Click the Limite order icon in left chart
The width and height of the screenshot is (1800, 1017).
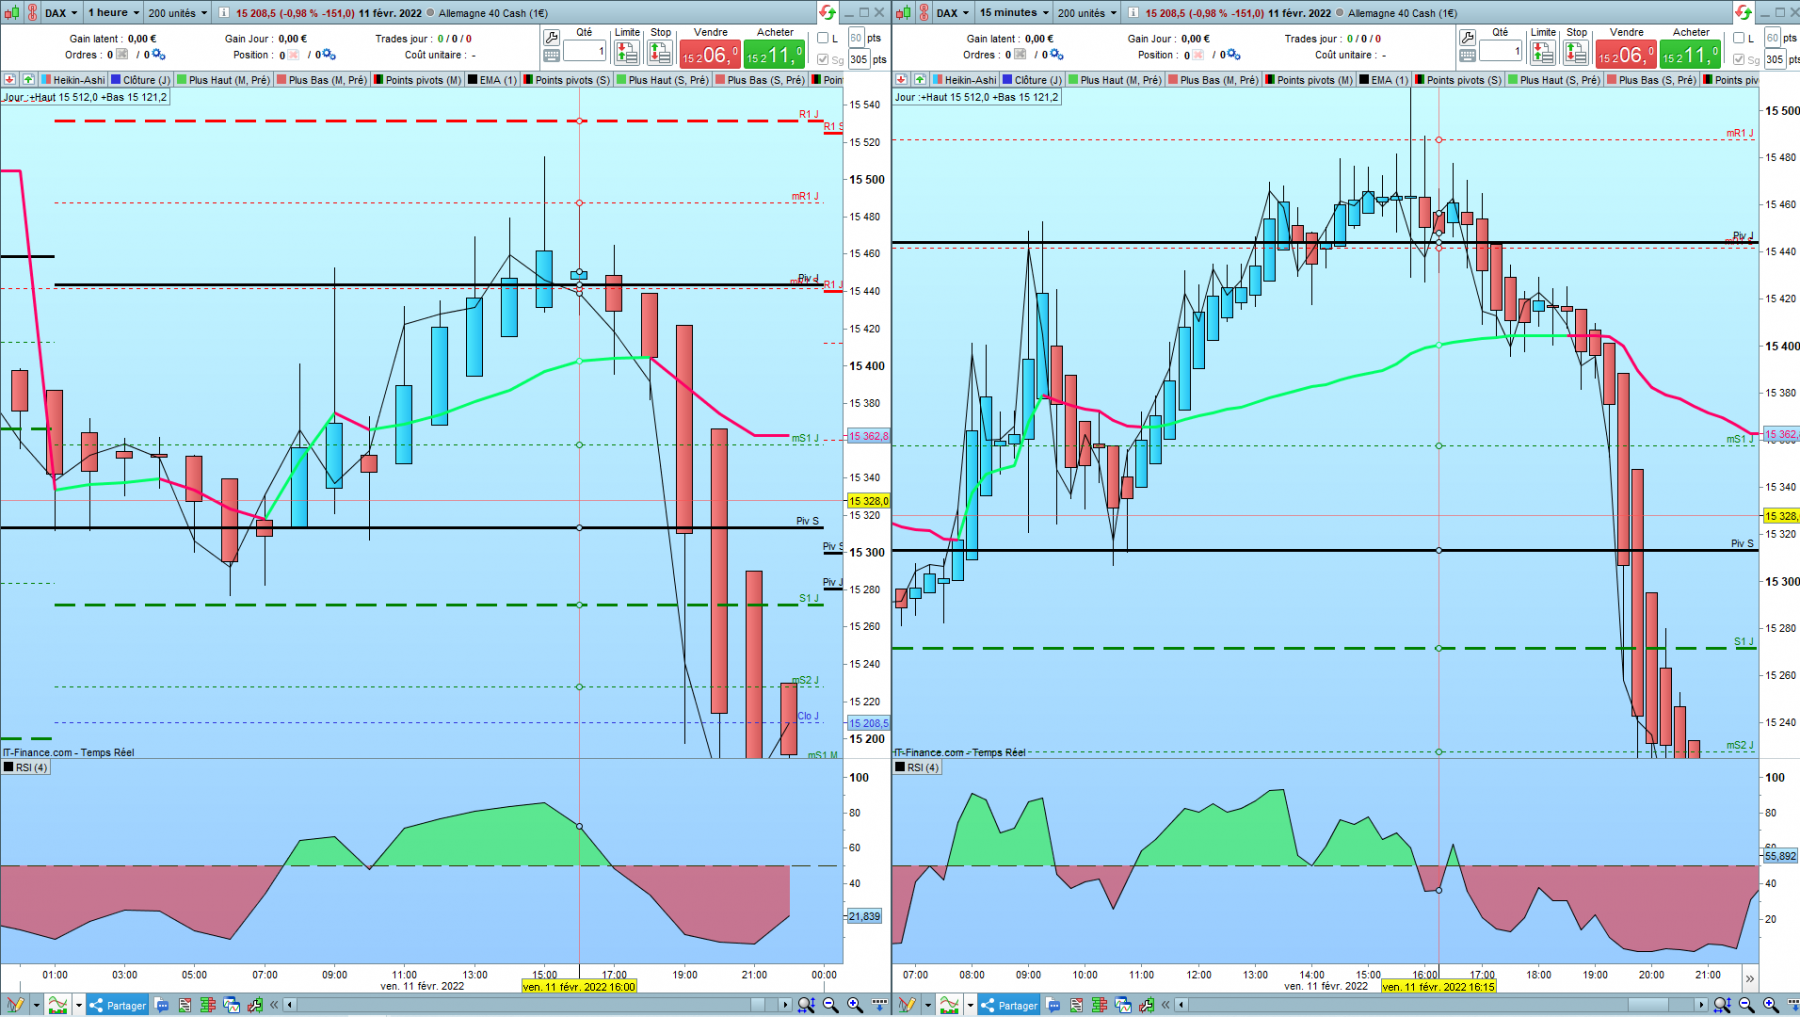627,54
